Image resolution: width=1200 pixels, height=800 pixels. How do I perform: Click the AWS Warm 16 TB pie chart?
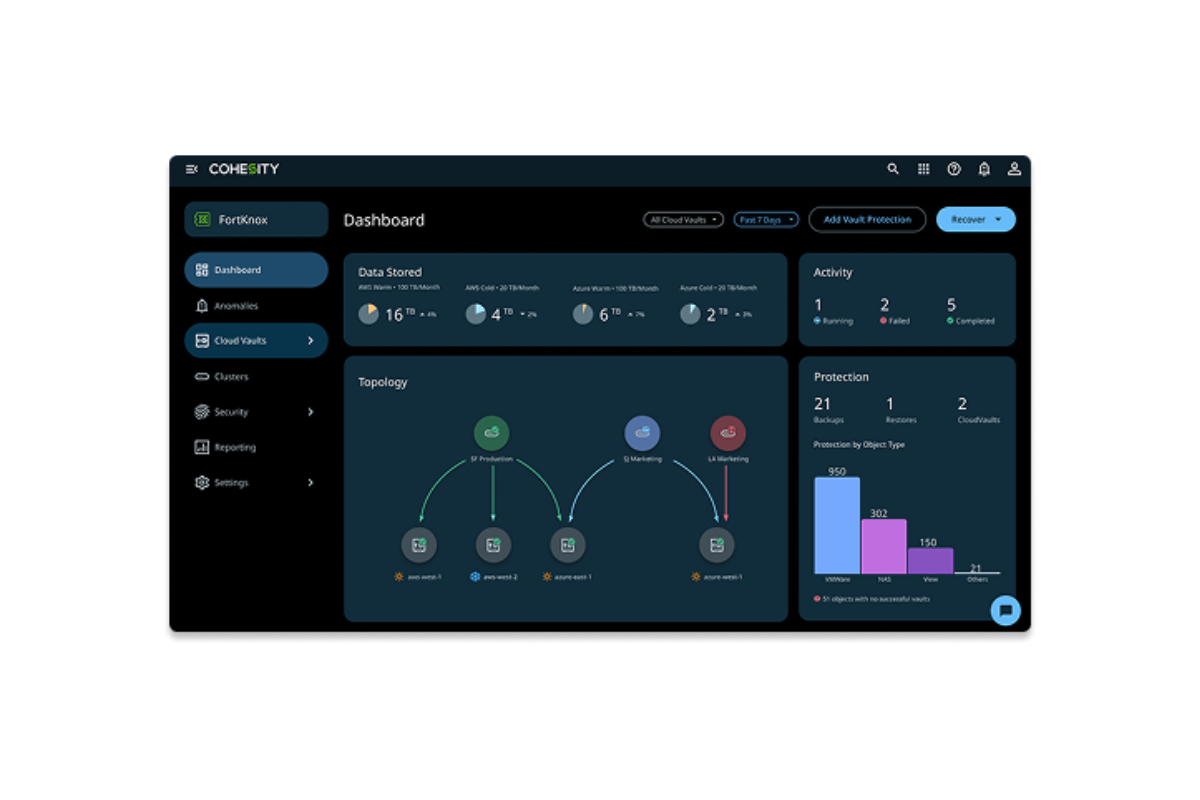click(x=369, y=314)
